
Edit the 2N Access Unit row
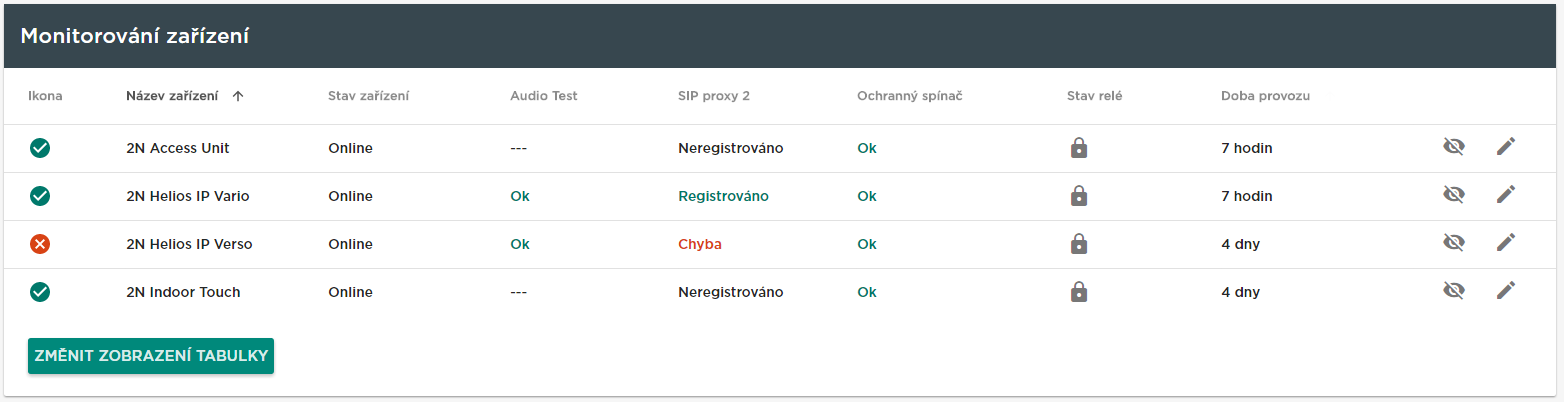pyautogui.click(x=1506, y=148)
